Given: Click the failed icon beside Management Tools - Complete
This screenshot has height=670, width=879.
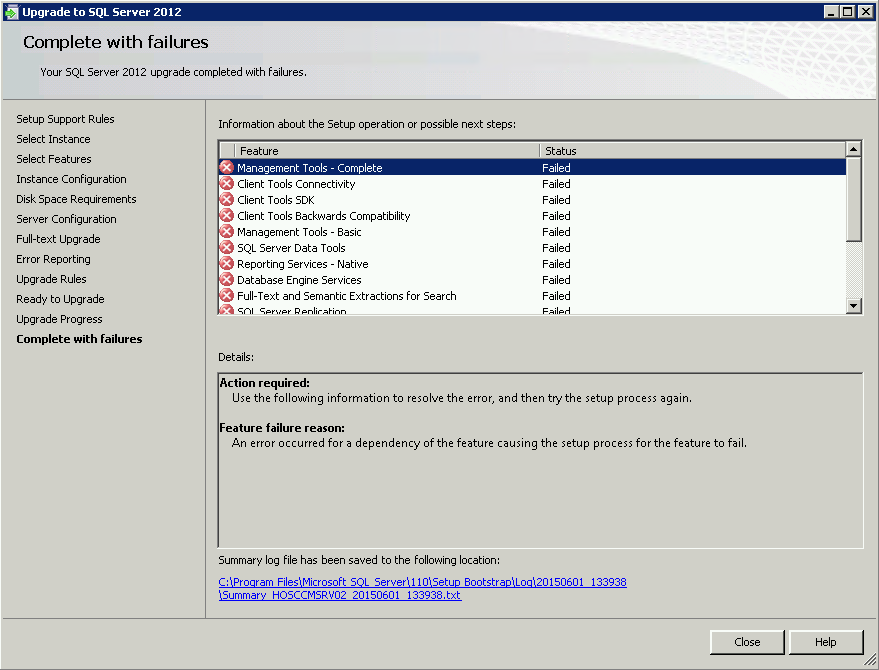Looking at the screenshot, I should point(226,168).
